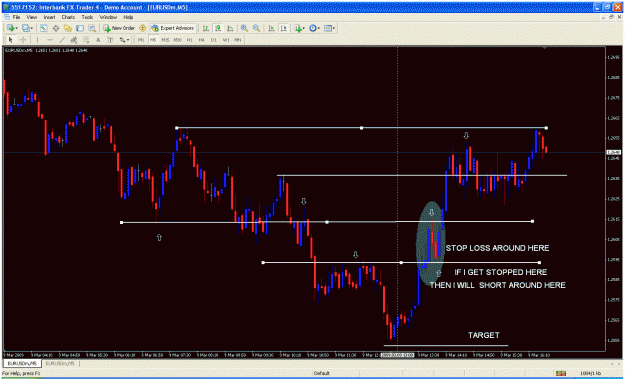Switch chart to Bar Chart mode
This screenshot has width=625, height=379.
[x=205, y=28]
